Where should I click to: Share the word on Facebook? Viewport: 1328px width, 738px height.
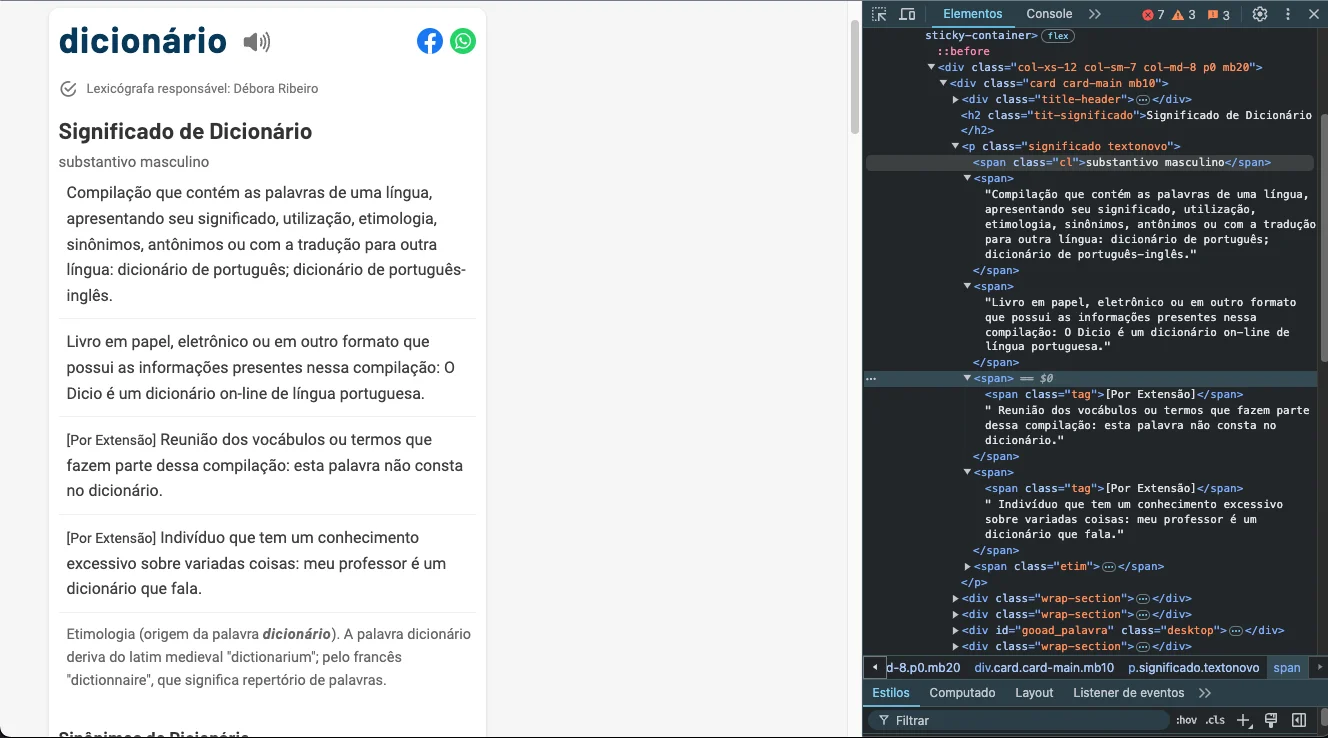(430, 41)
